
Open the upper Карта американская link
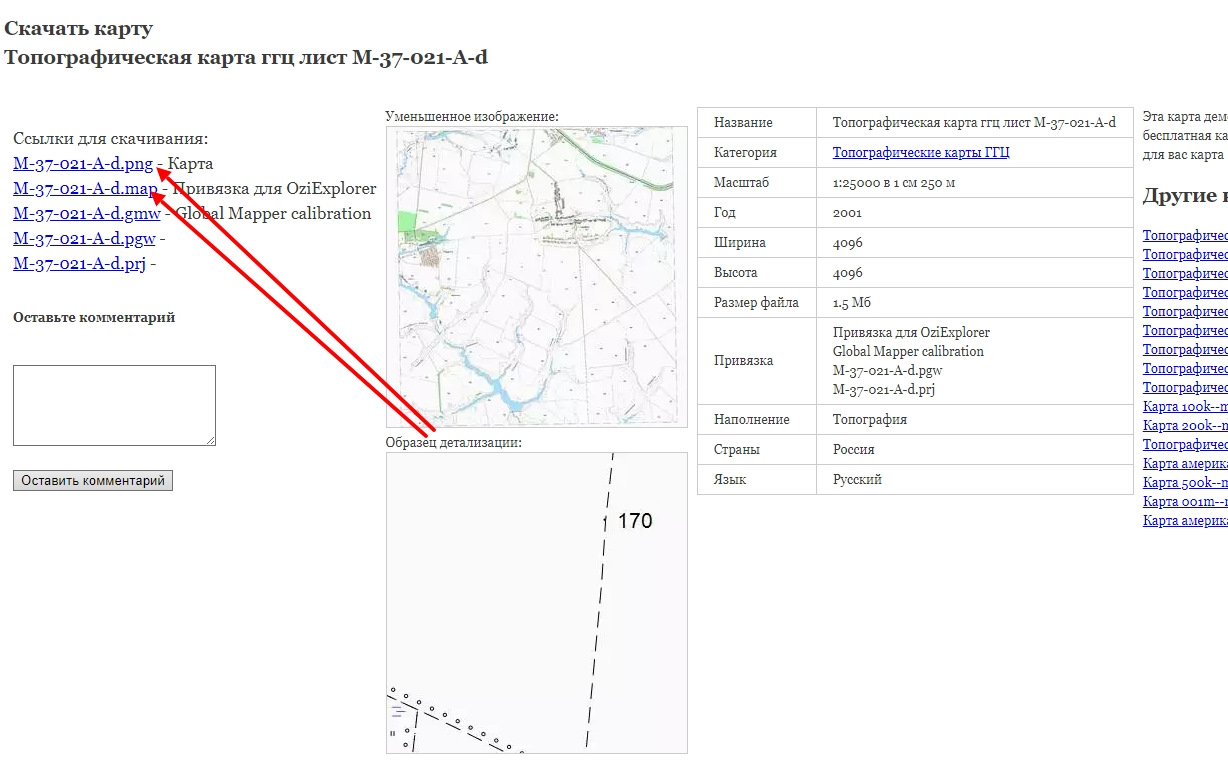click(1185, 463)
